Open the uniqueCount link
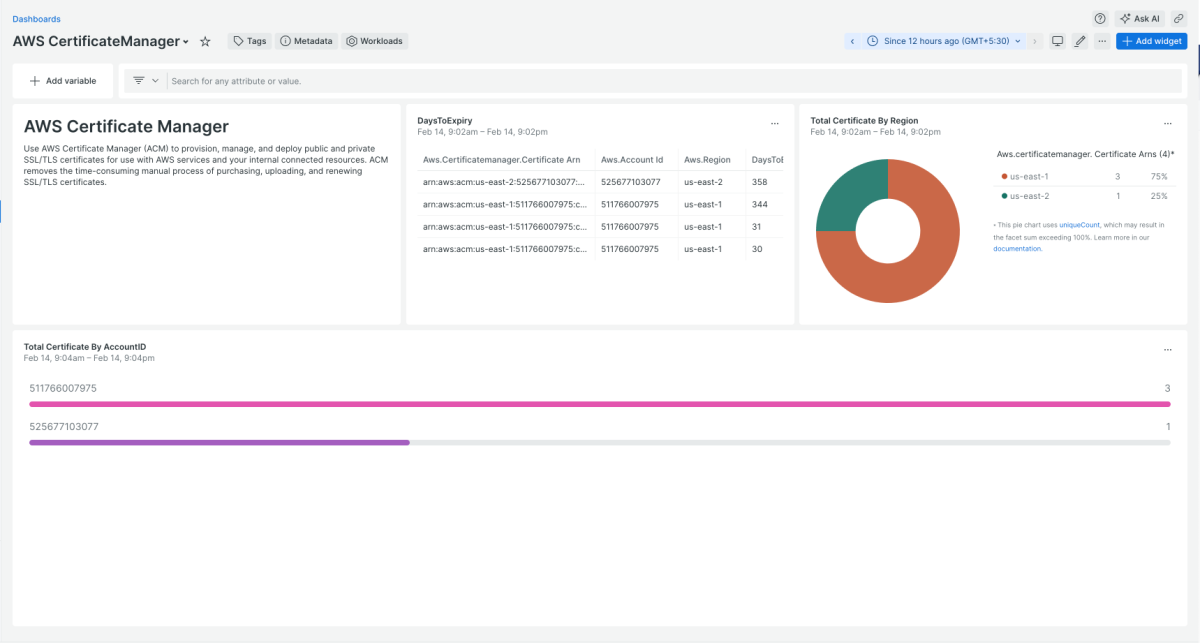 point(1079,226)
